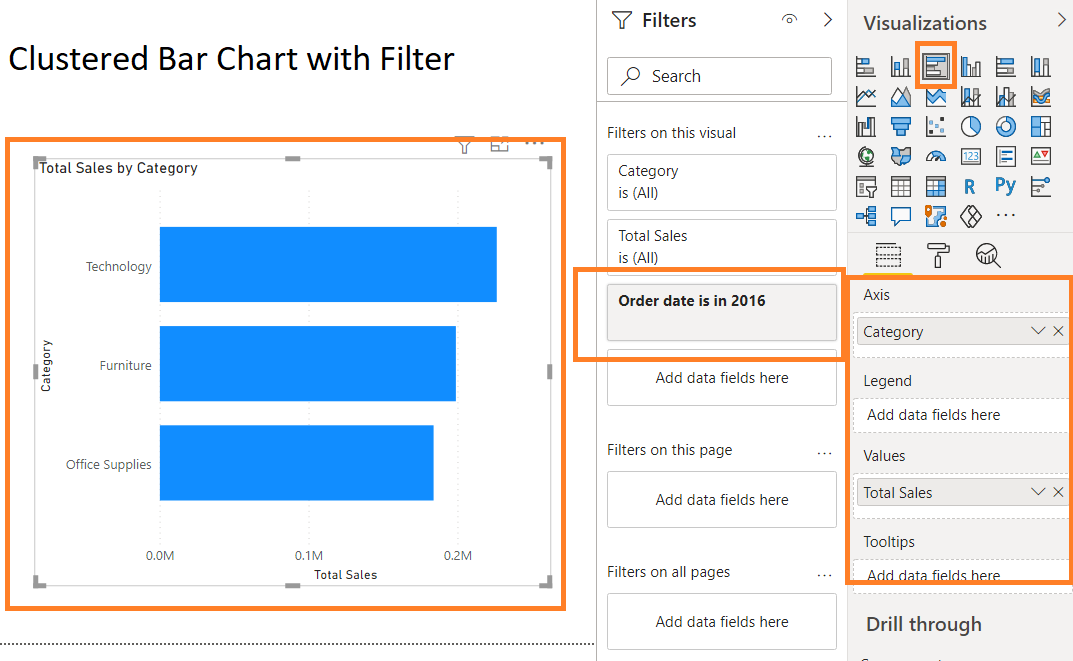Select the Slicer visualization icon
Viewport: 1073px width, 661px height.
point(865,186)
